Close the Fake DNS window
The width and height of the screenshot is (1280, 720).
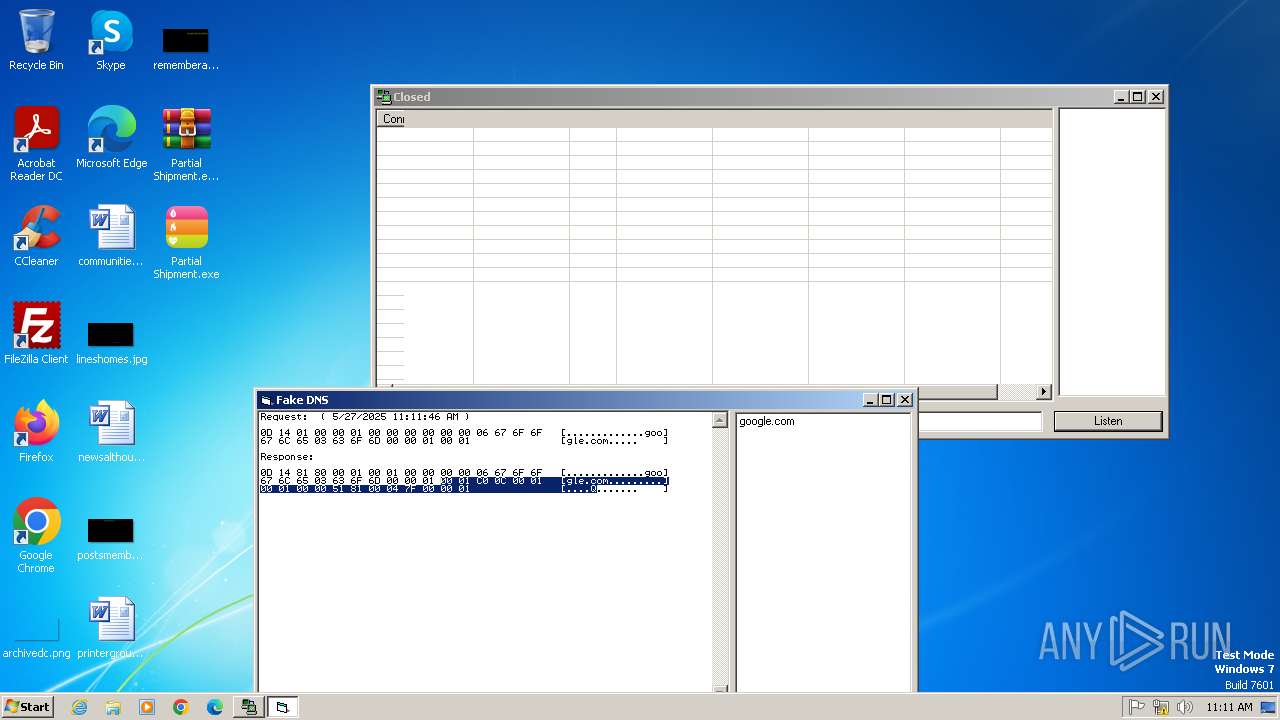905,400
